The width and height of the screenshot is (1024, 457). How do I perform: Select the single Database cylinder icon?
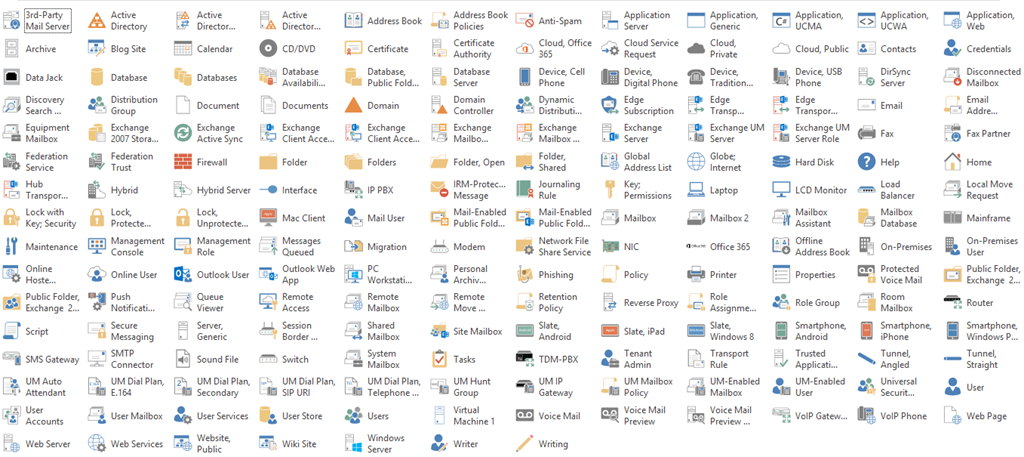[97, 77]
